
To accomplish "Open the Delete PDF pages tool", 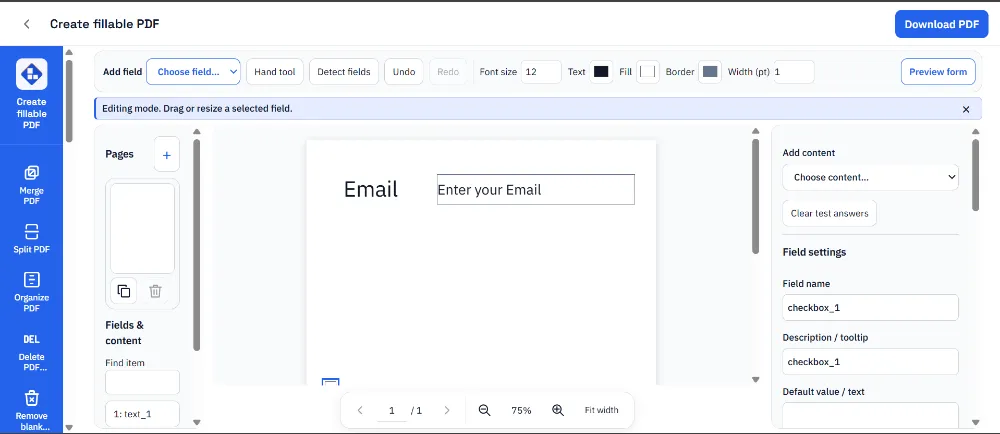I will (31, 354).
